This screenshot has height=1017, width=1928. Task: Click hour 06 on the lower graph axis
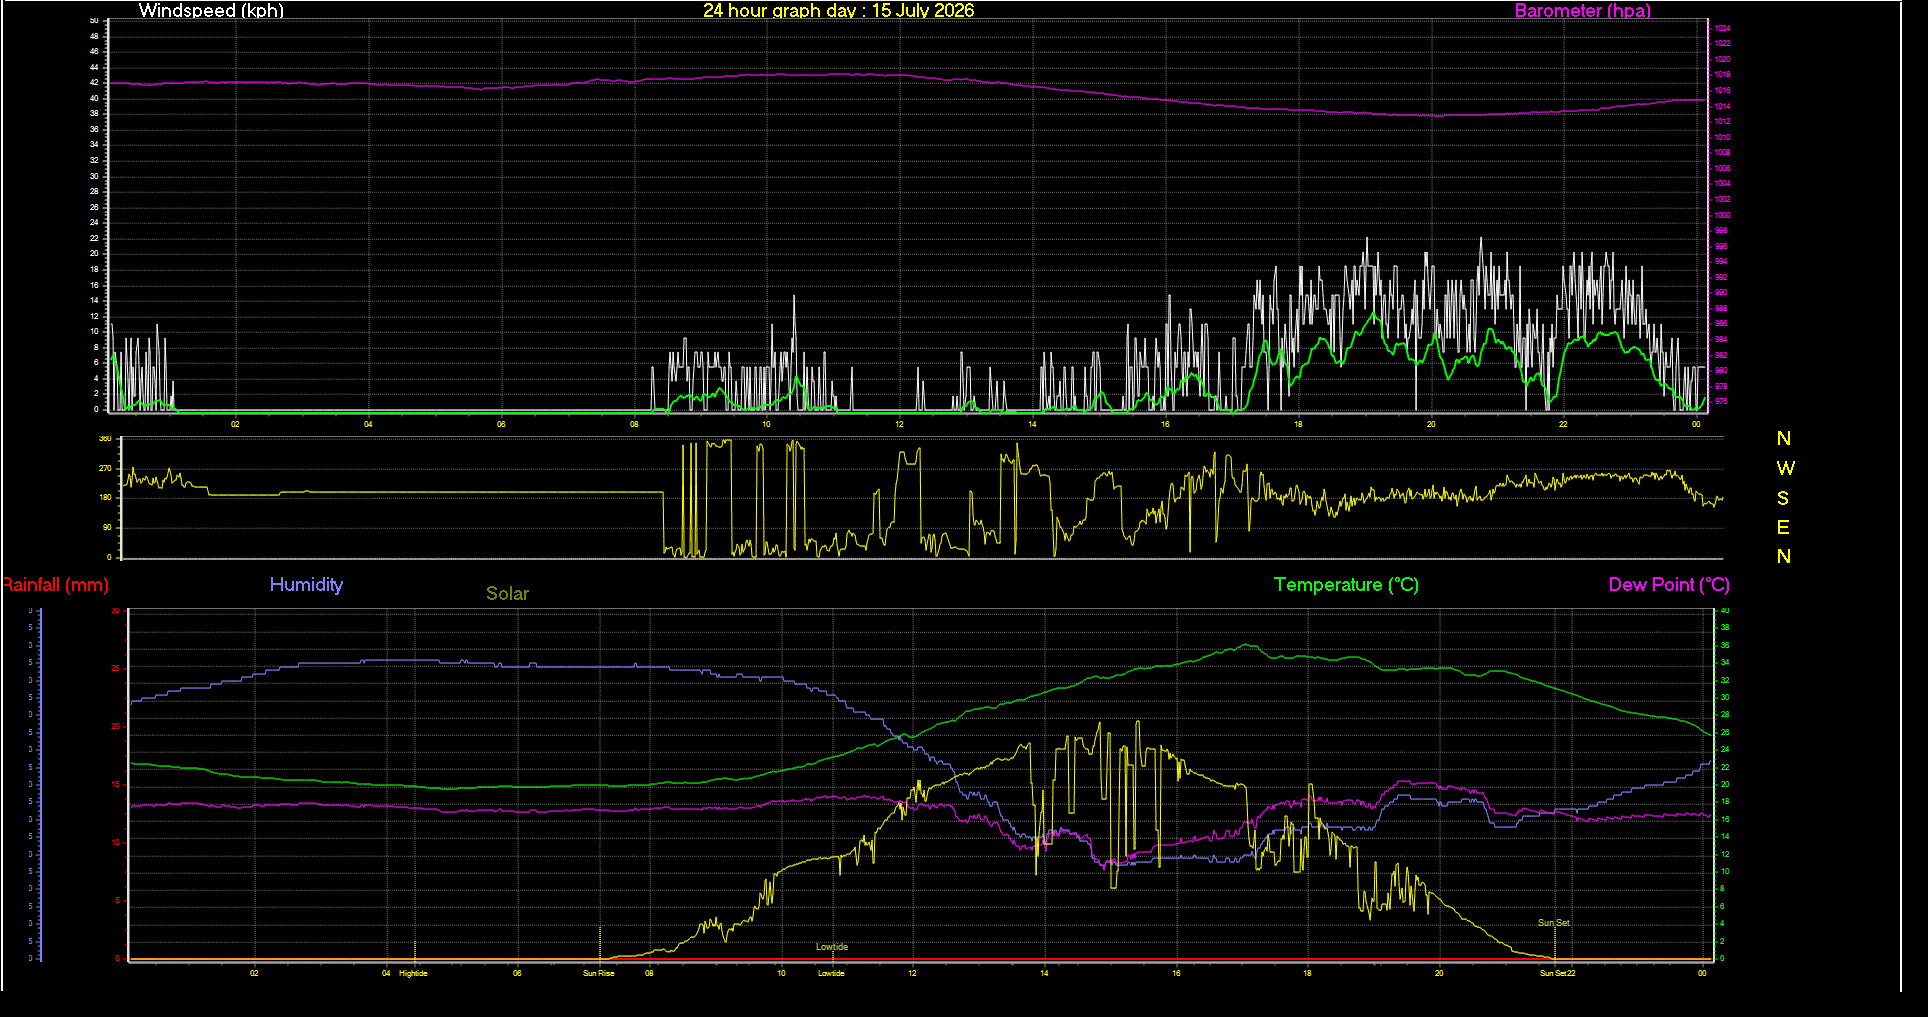[x=517, y=973]
